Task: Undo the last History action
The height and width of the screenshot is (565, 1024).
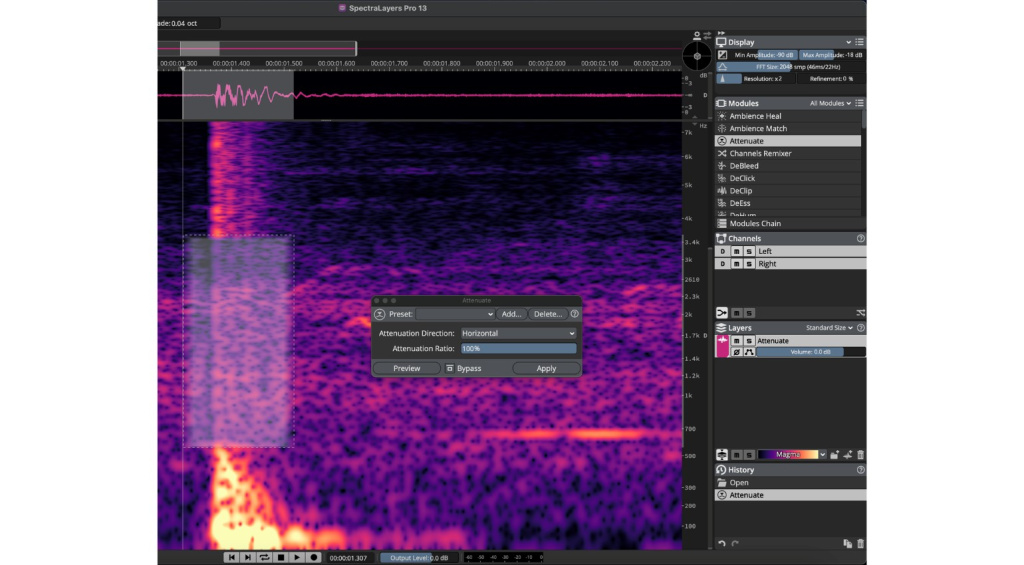Action: click(x=722, y=543)
